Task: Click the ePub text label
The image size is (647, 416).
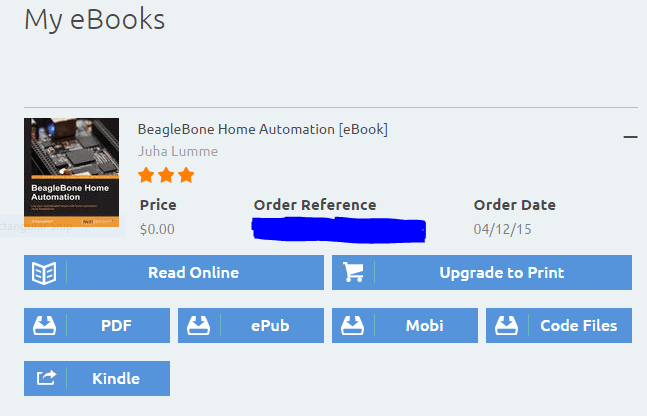Action: point(270,325)
